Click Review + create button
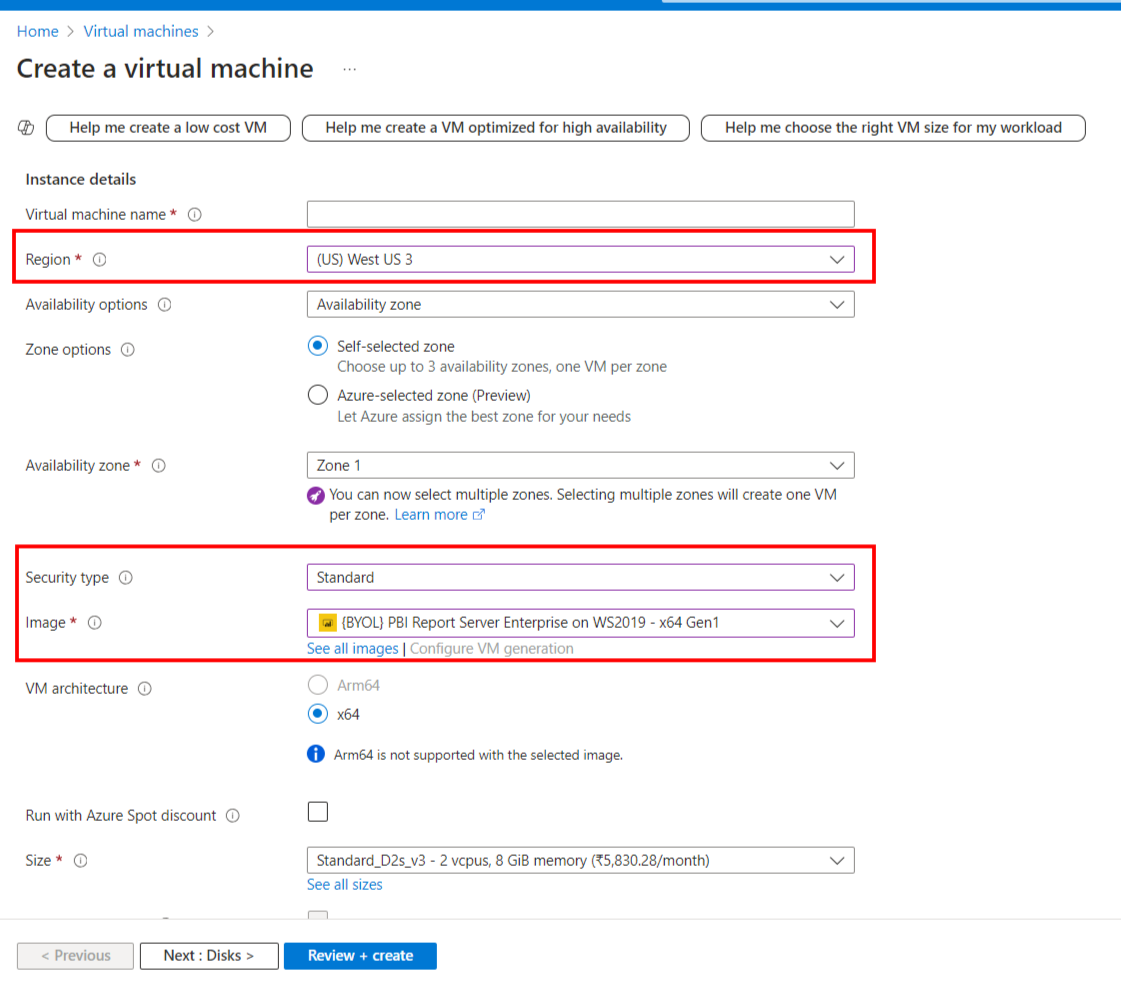The height and width of the screenshot is (981, 1121). point(360,956)
